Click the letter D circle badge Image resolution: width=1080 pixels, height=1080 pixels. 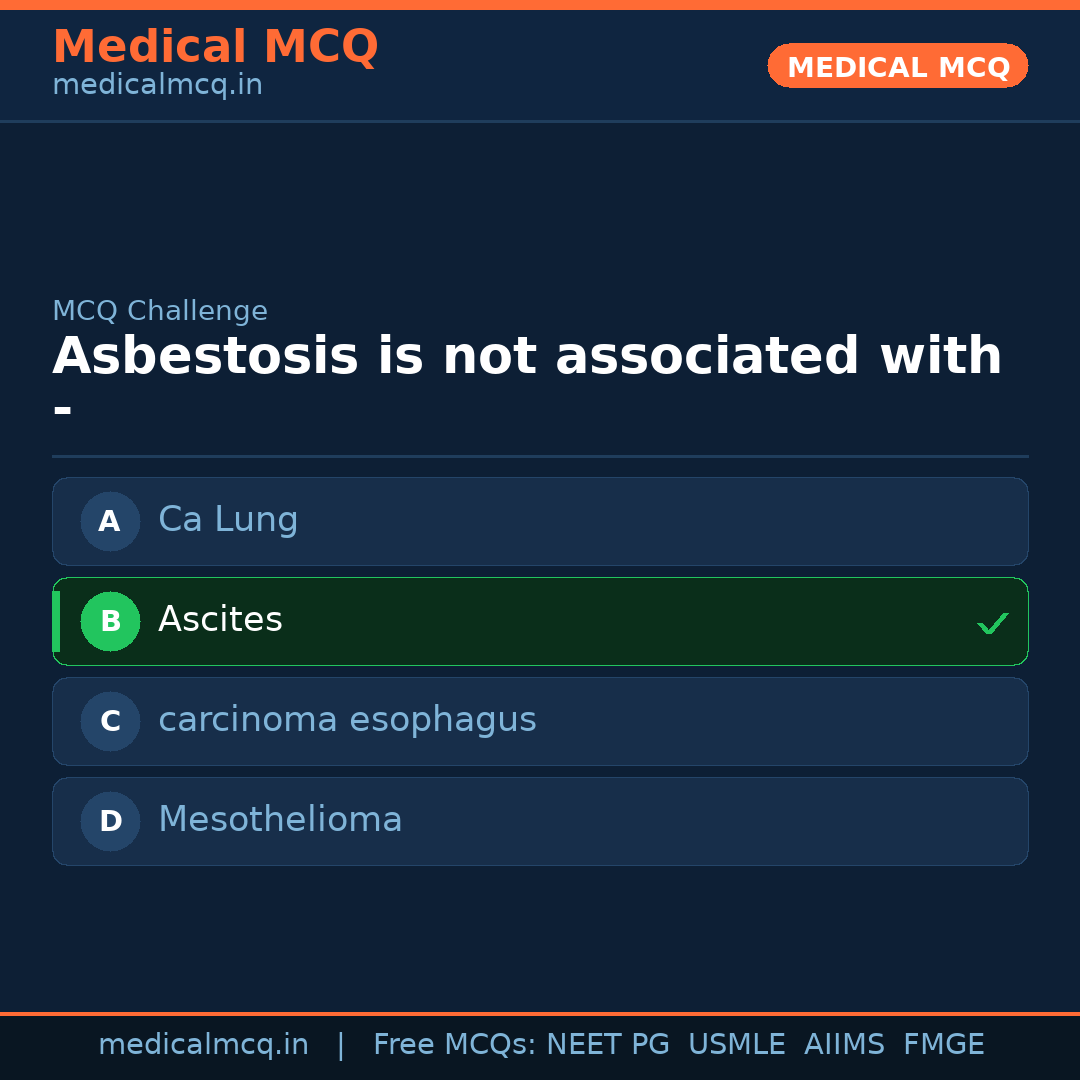(x=110, y=821)
